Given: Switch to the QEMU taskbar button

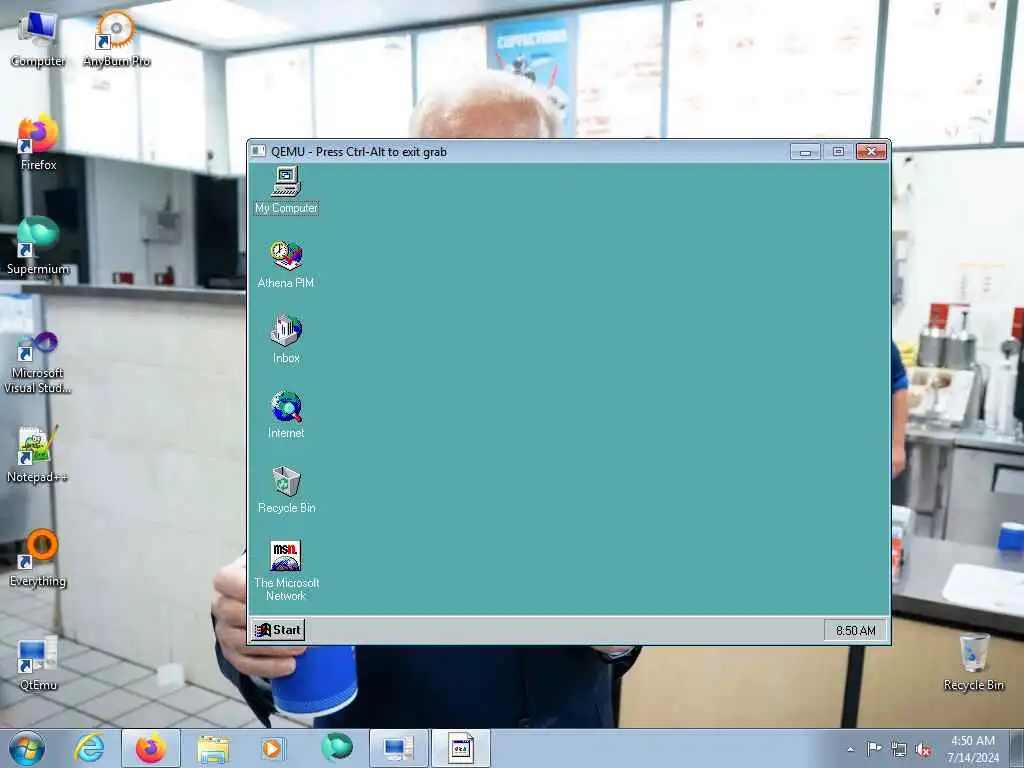Looking at the screenshot, I should click(x=461, y=748).
